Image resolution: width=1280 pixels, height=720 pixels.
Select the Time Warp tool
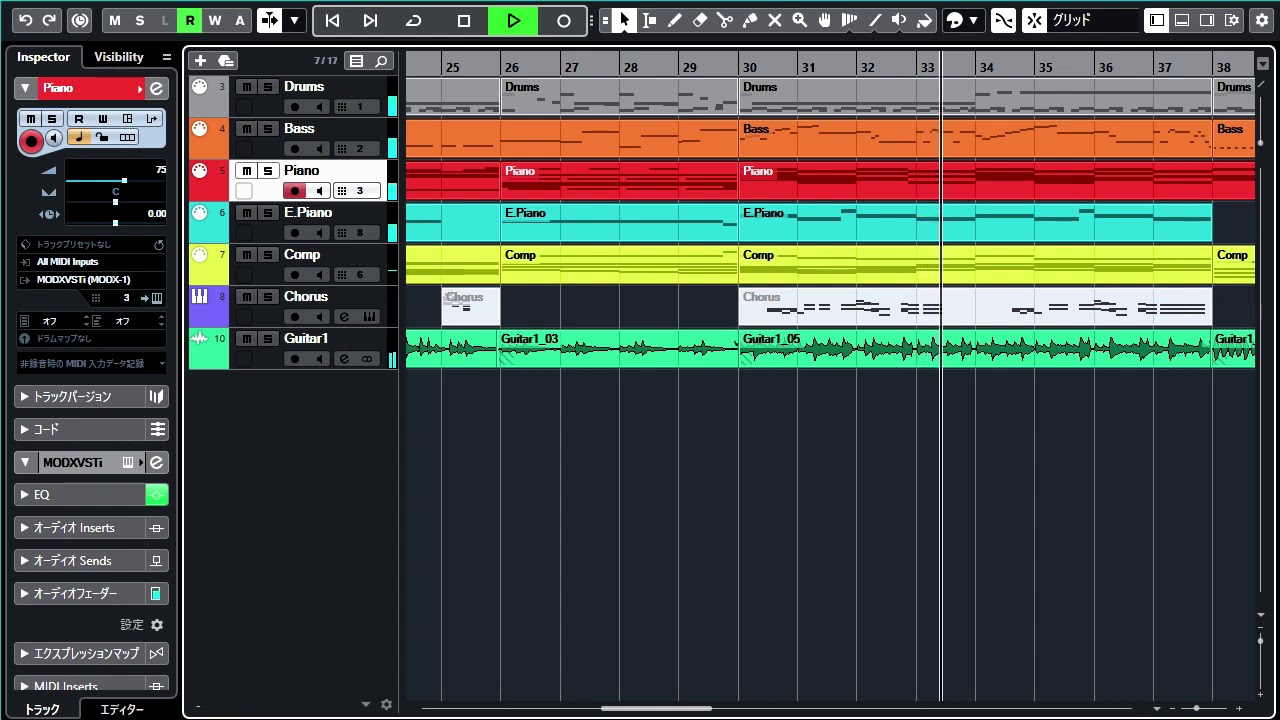tap(849, 20)
